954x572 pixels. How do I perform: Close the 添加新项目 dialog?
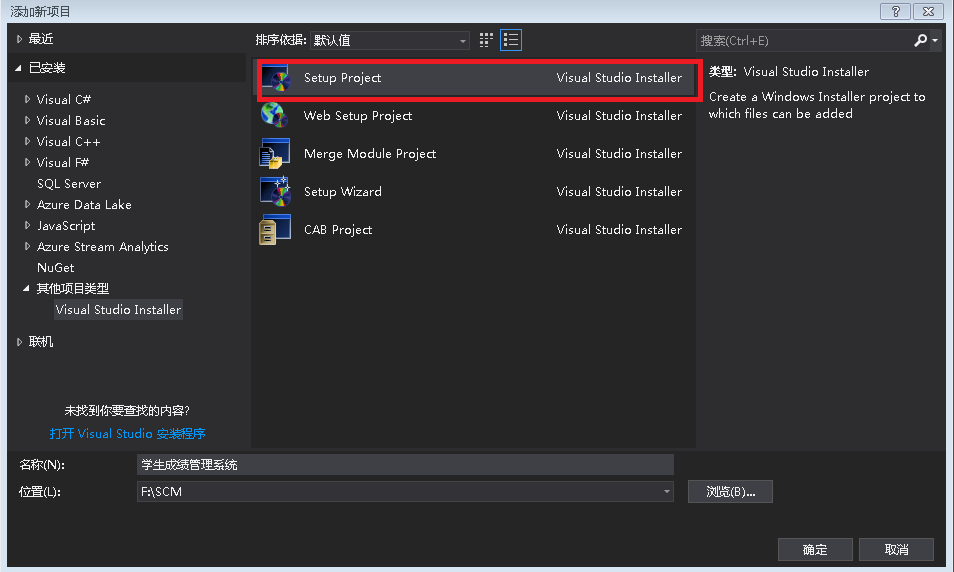[x=928, y=12]
